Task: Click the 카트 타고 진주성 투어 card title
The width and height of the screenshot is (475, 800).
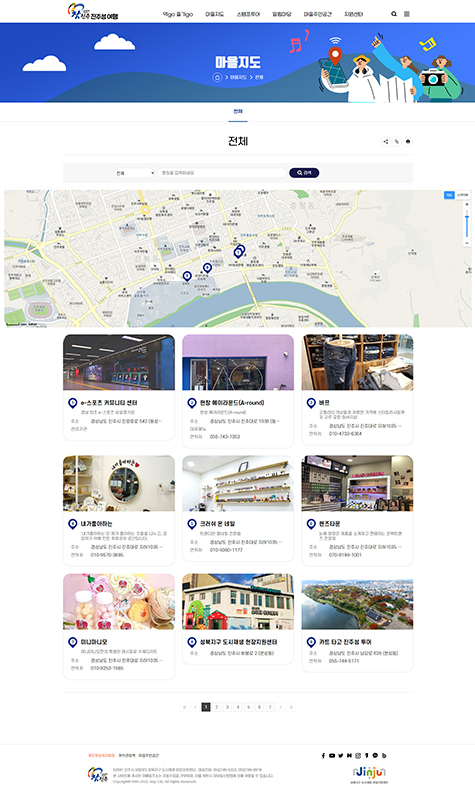Action: point(345,642)
